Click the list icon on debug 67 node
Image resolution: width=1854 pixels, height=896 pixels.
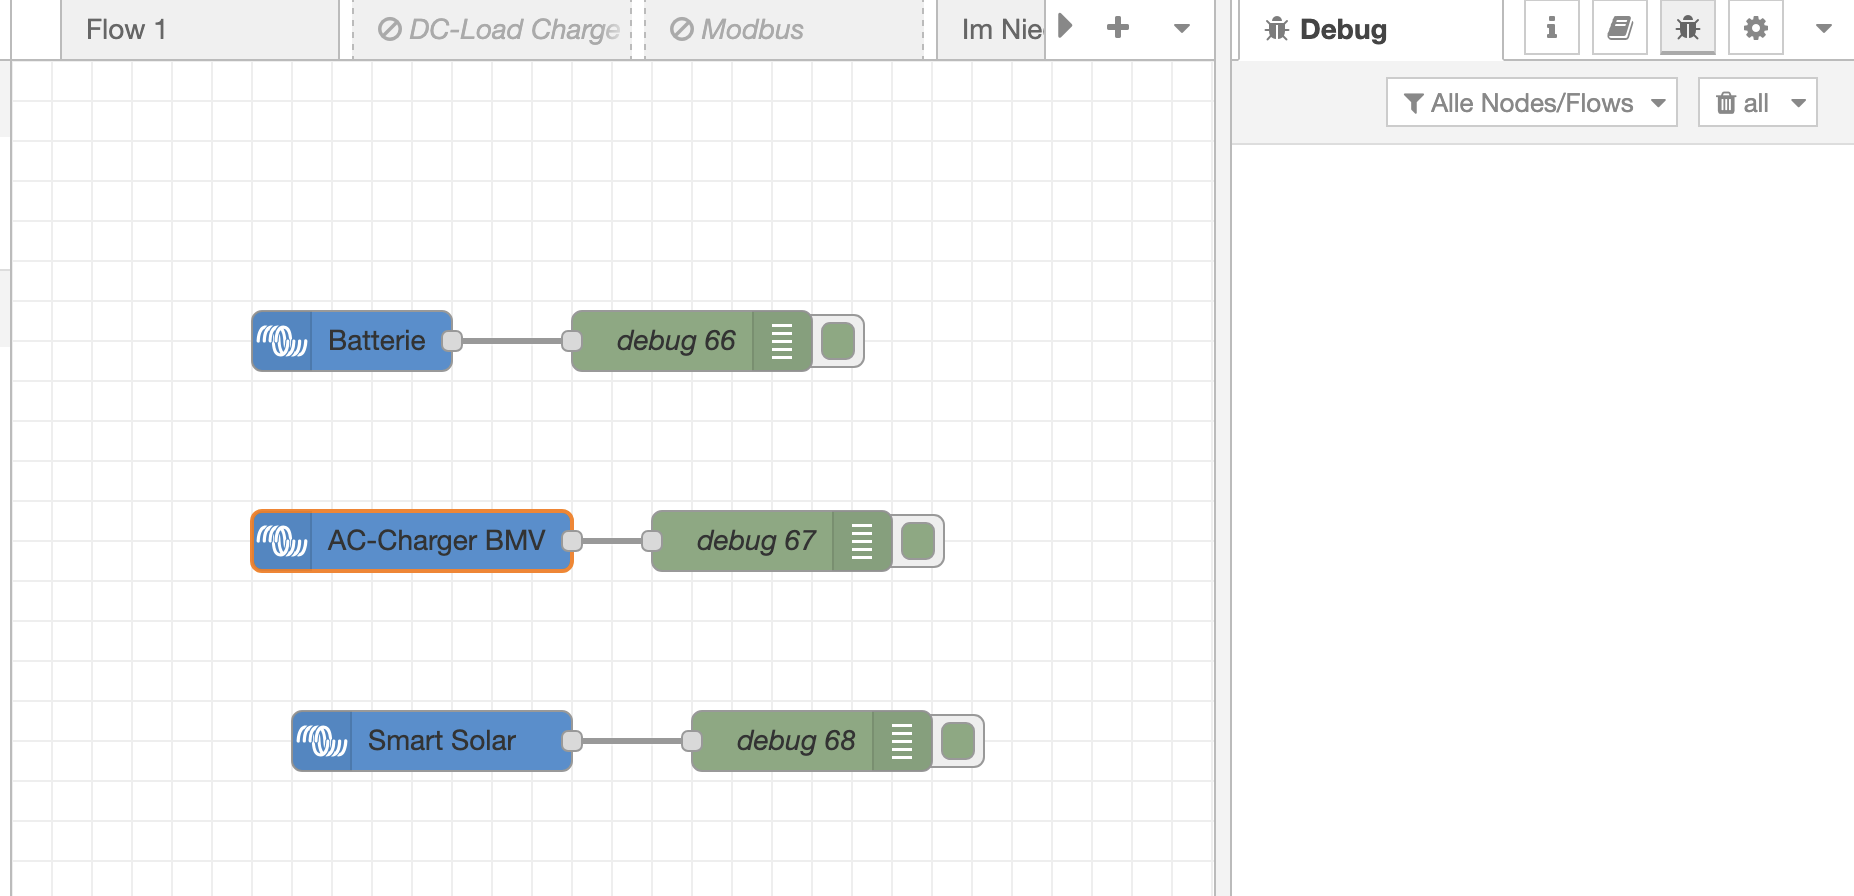pos(861,541)
